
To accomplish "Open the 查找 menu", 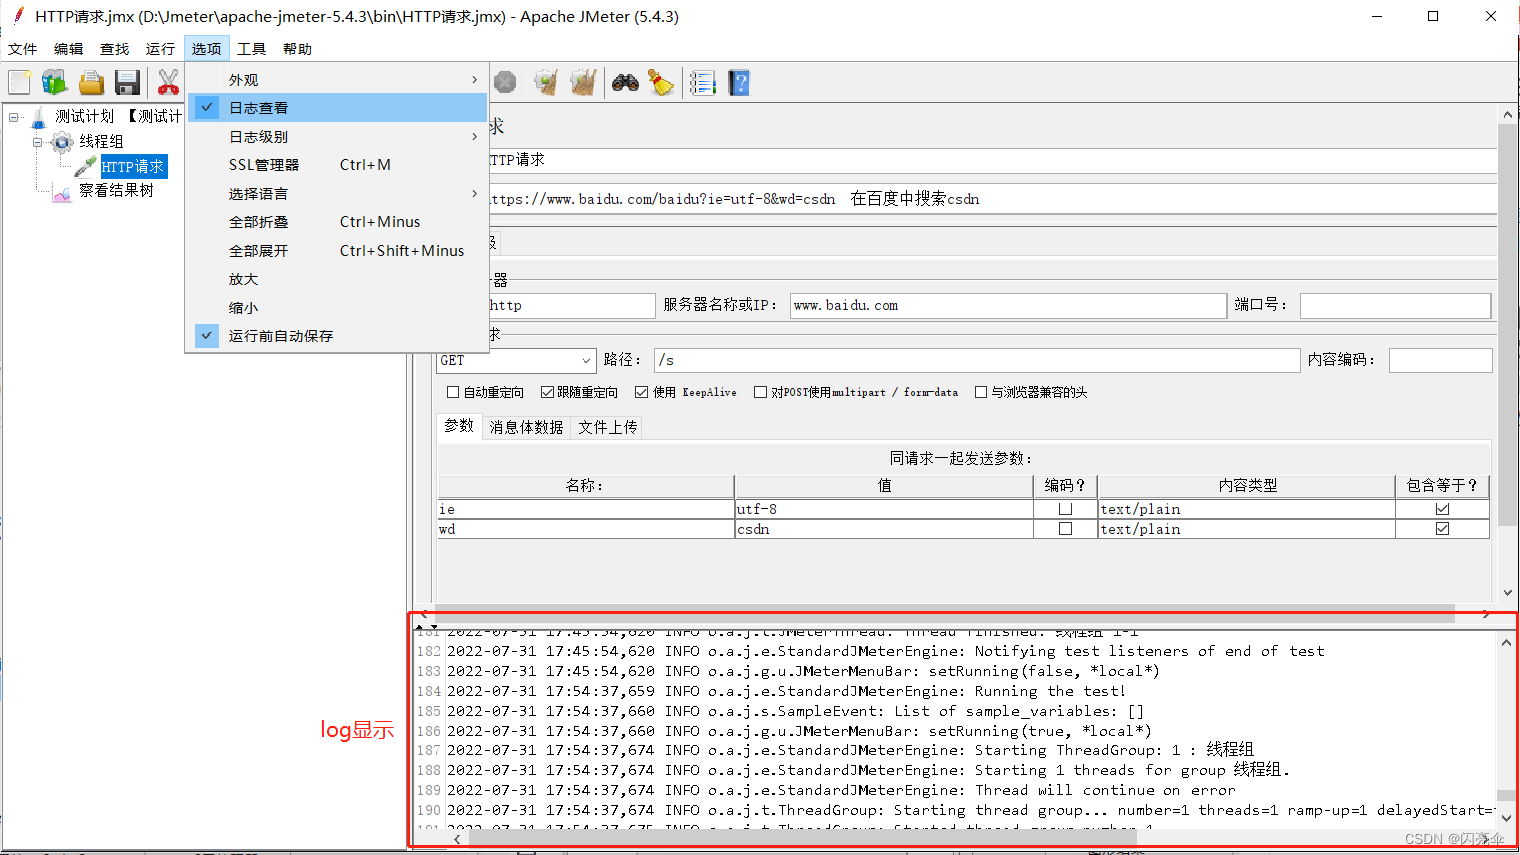I will click(114, 48).
